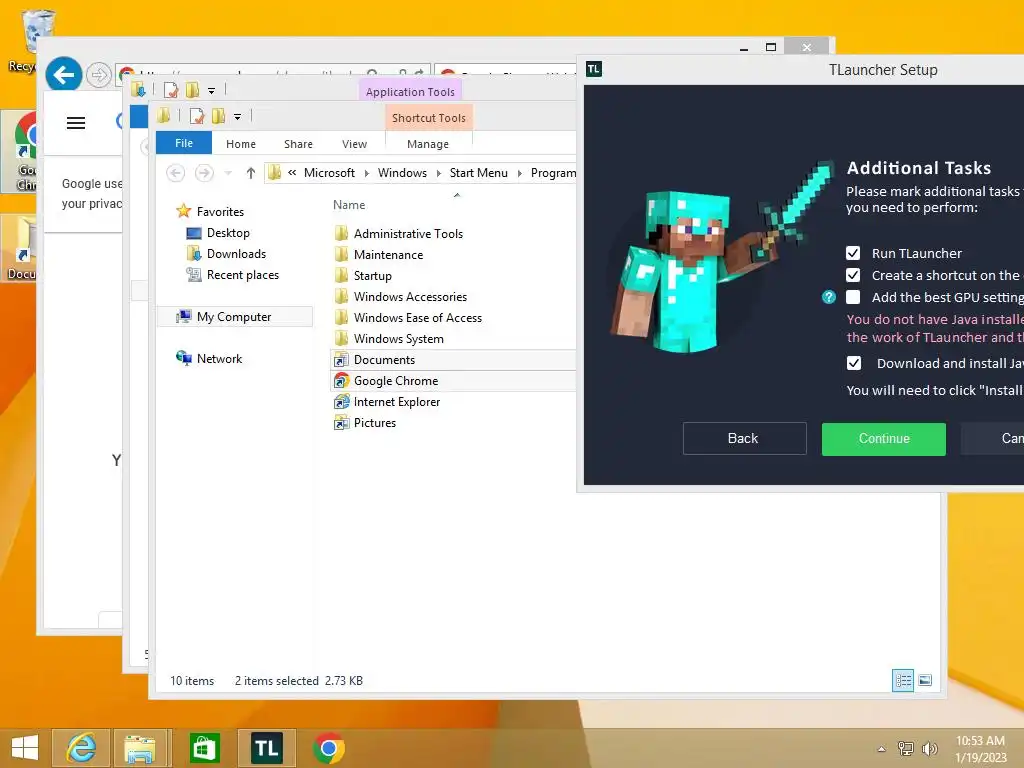The width and height of the screenshot is (1024, 768).
Task: Expand breadcrumb arrow after Start Menu
Action: [520, 173]
